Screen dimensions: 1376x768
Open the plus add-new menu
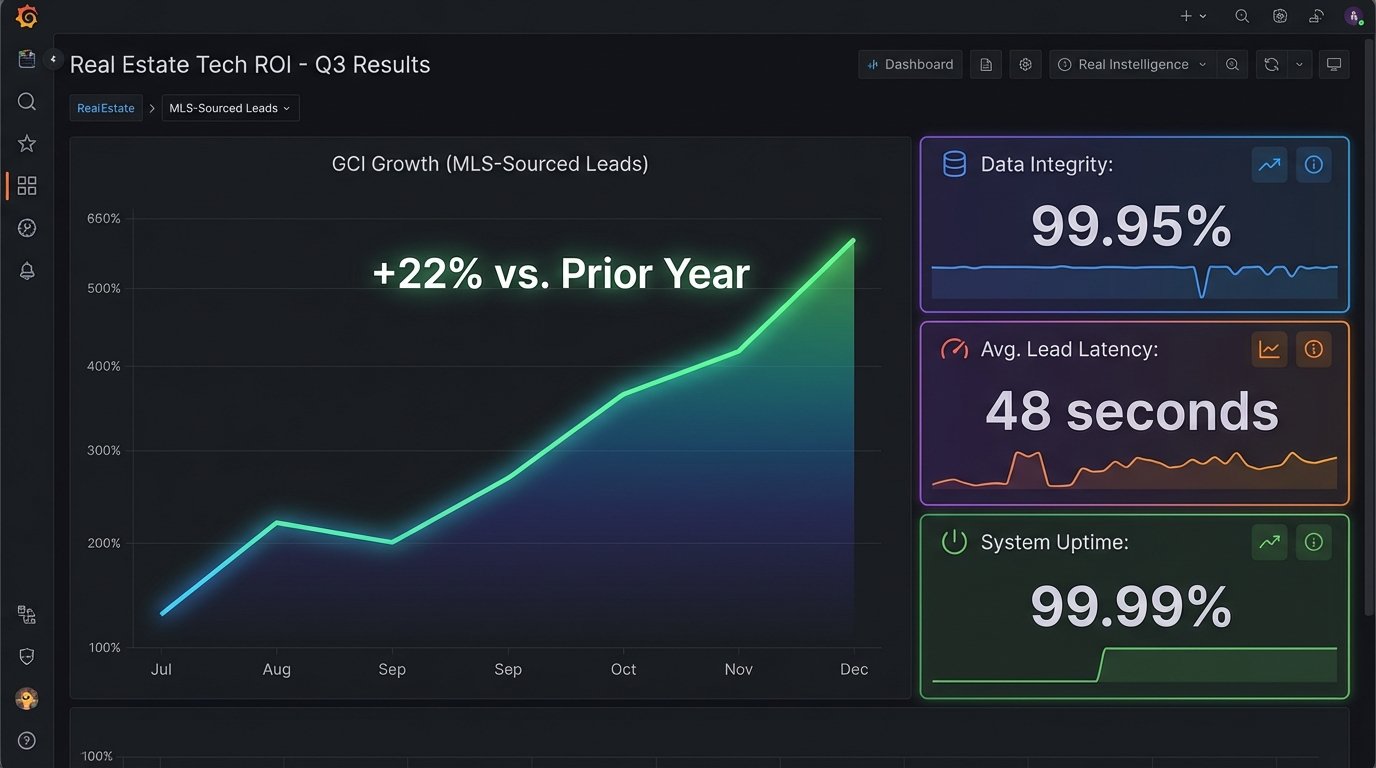click(1193, 16)
